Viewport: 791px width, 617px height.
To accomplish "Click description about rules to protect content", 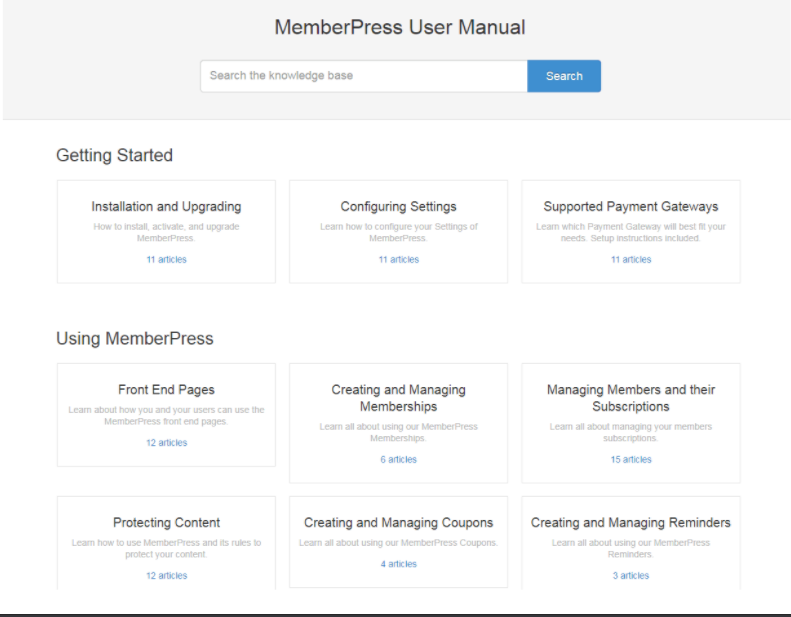I will (166, 548).
